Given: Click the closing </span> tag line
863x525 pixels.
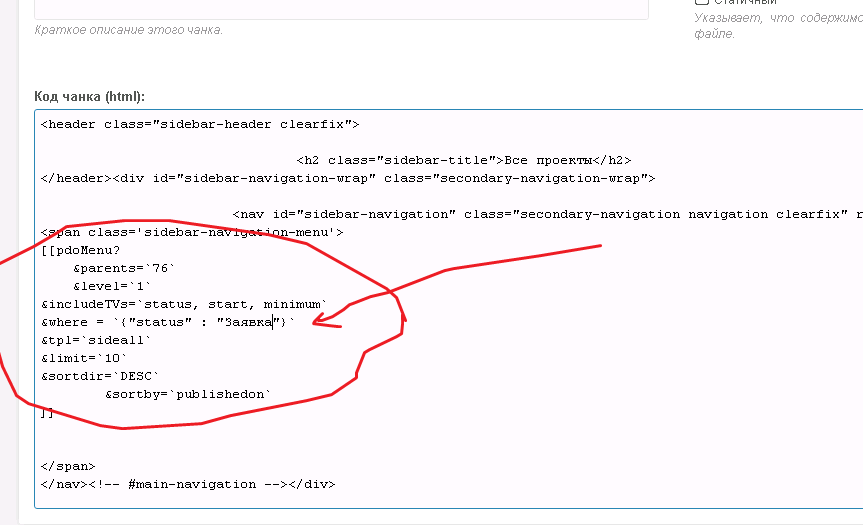Looking at the screenshot, I should click(68, 466).
